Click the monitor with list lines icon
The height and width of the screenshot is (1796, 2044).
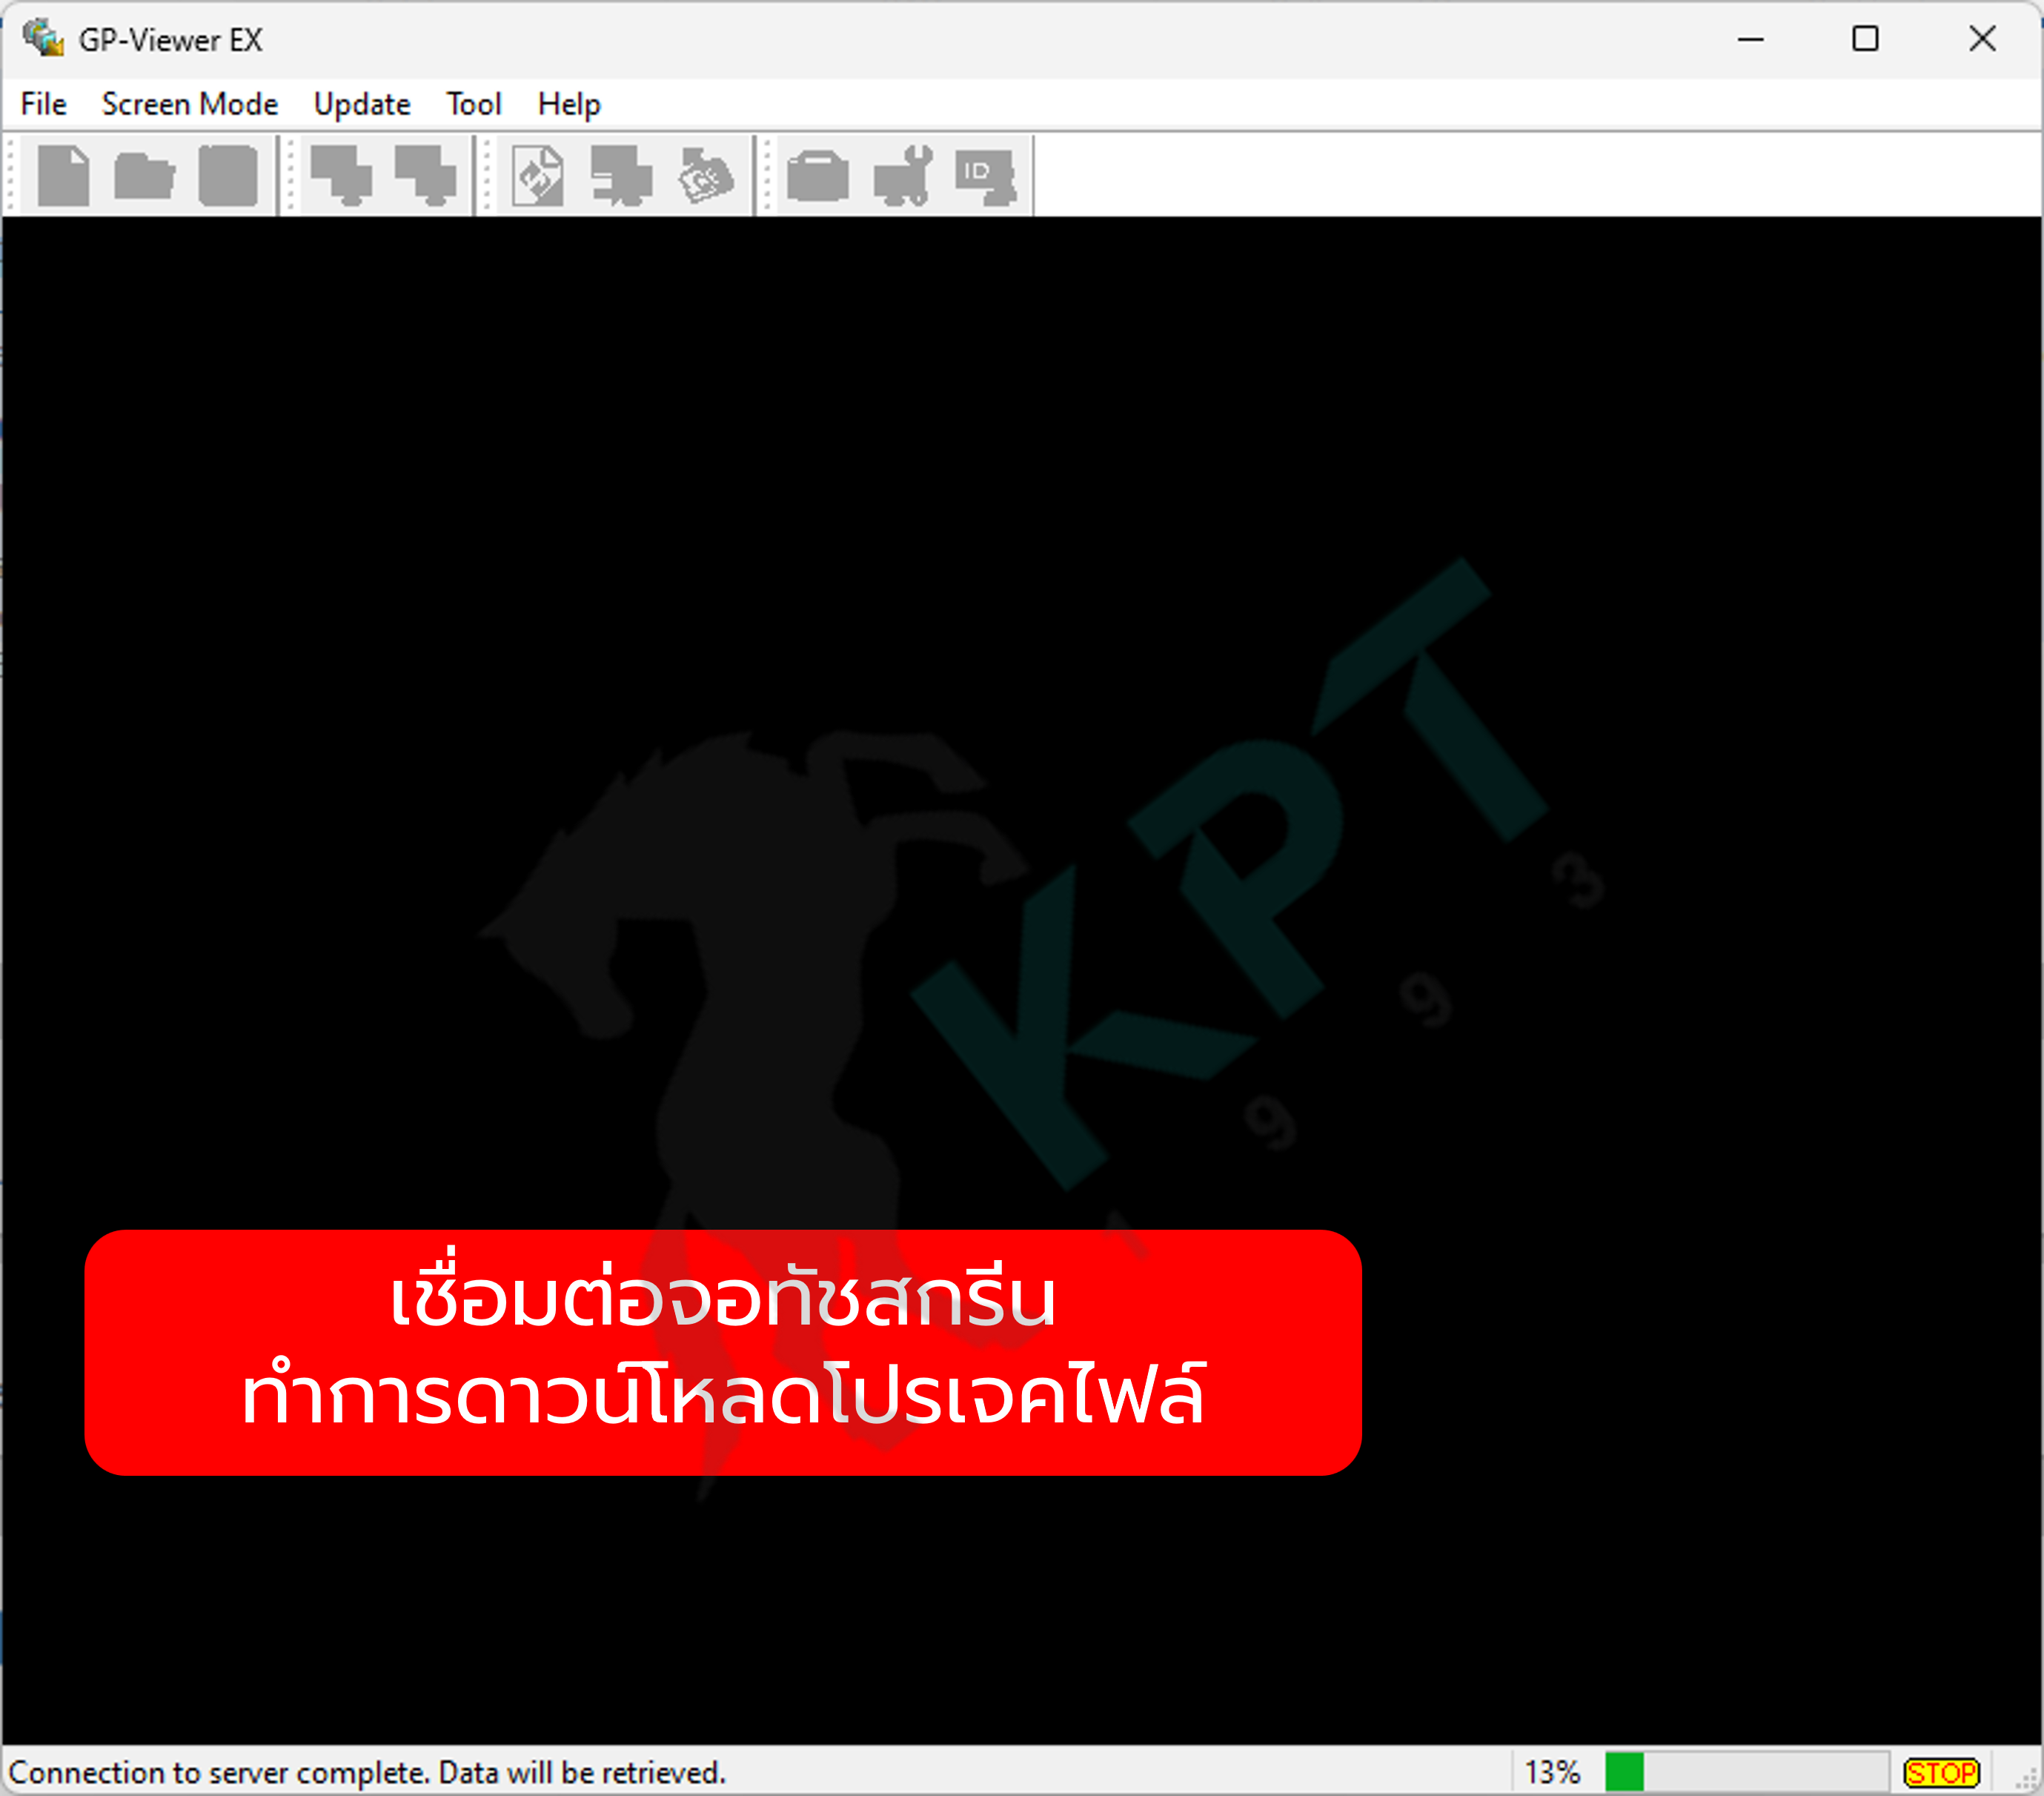[621, 176]
